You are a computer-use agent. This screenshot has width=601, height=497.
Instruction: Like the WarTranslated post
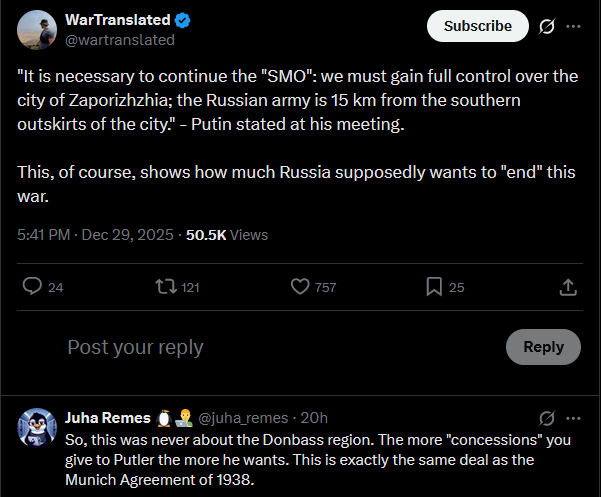point(300,287)
